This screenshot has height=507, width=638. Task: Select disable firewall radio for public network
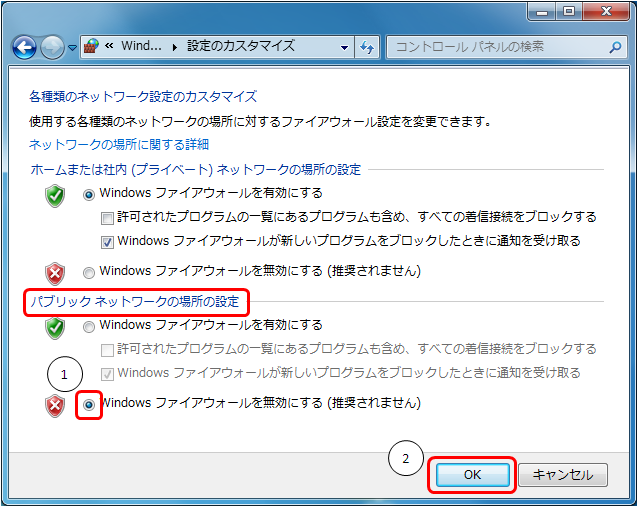[x=89, y=404]
